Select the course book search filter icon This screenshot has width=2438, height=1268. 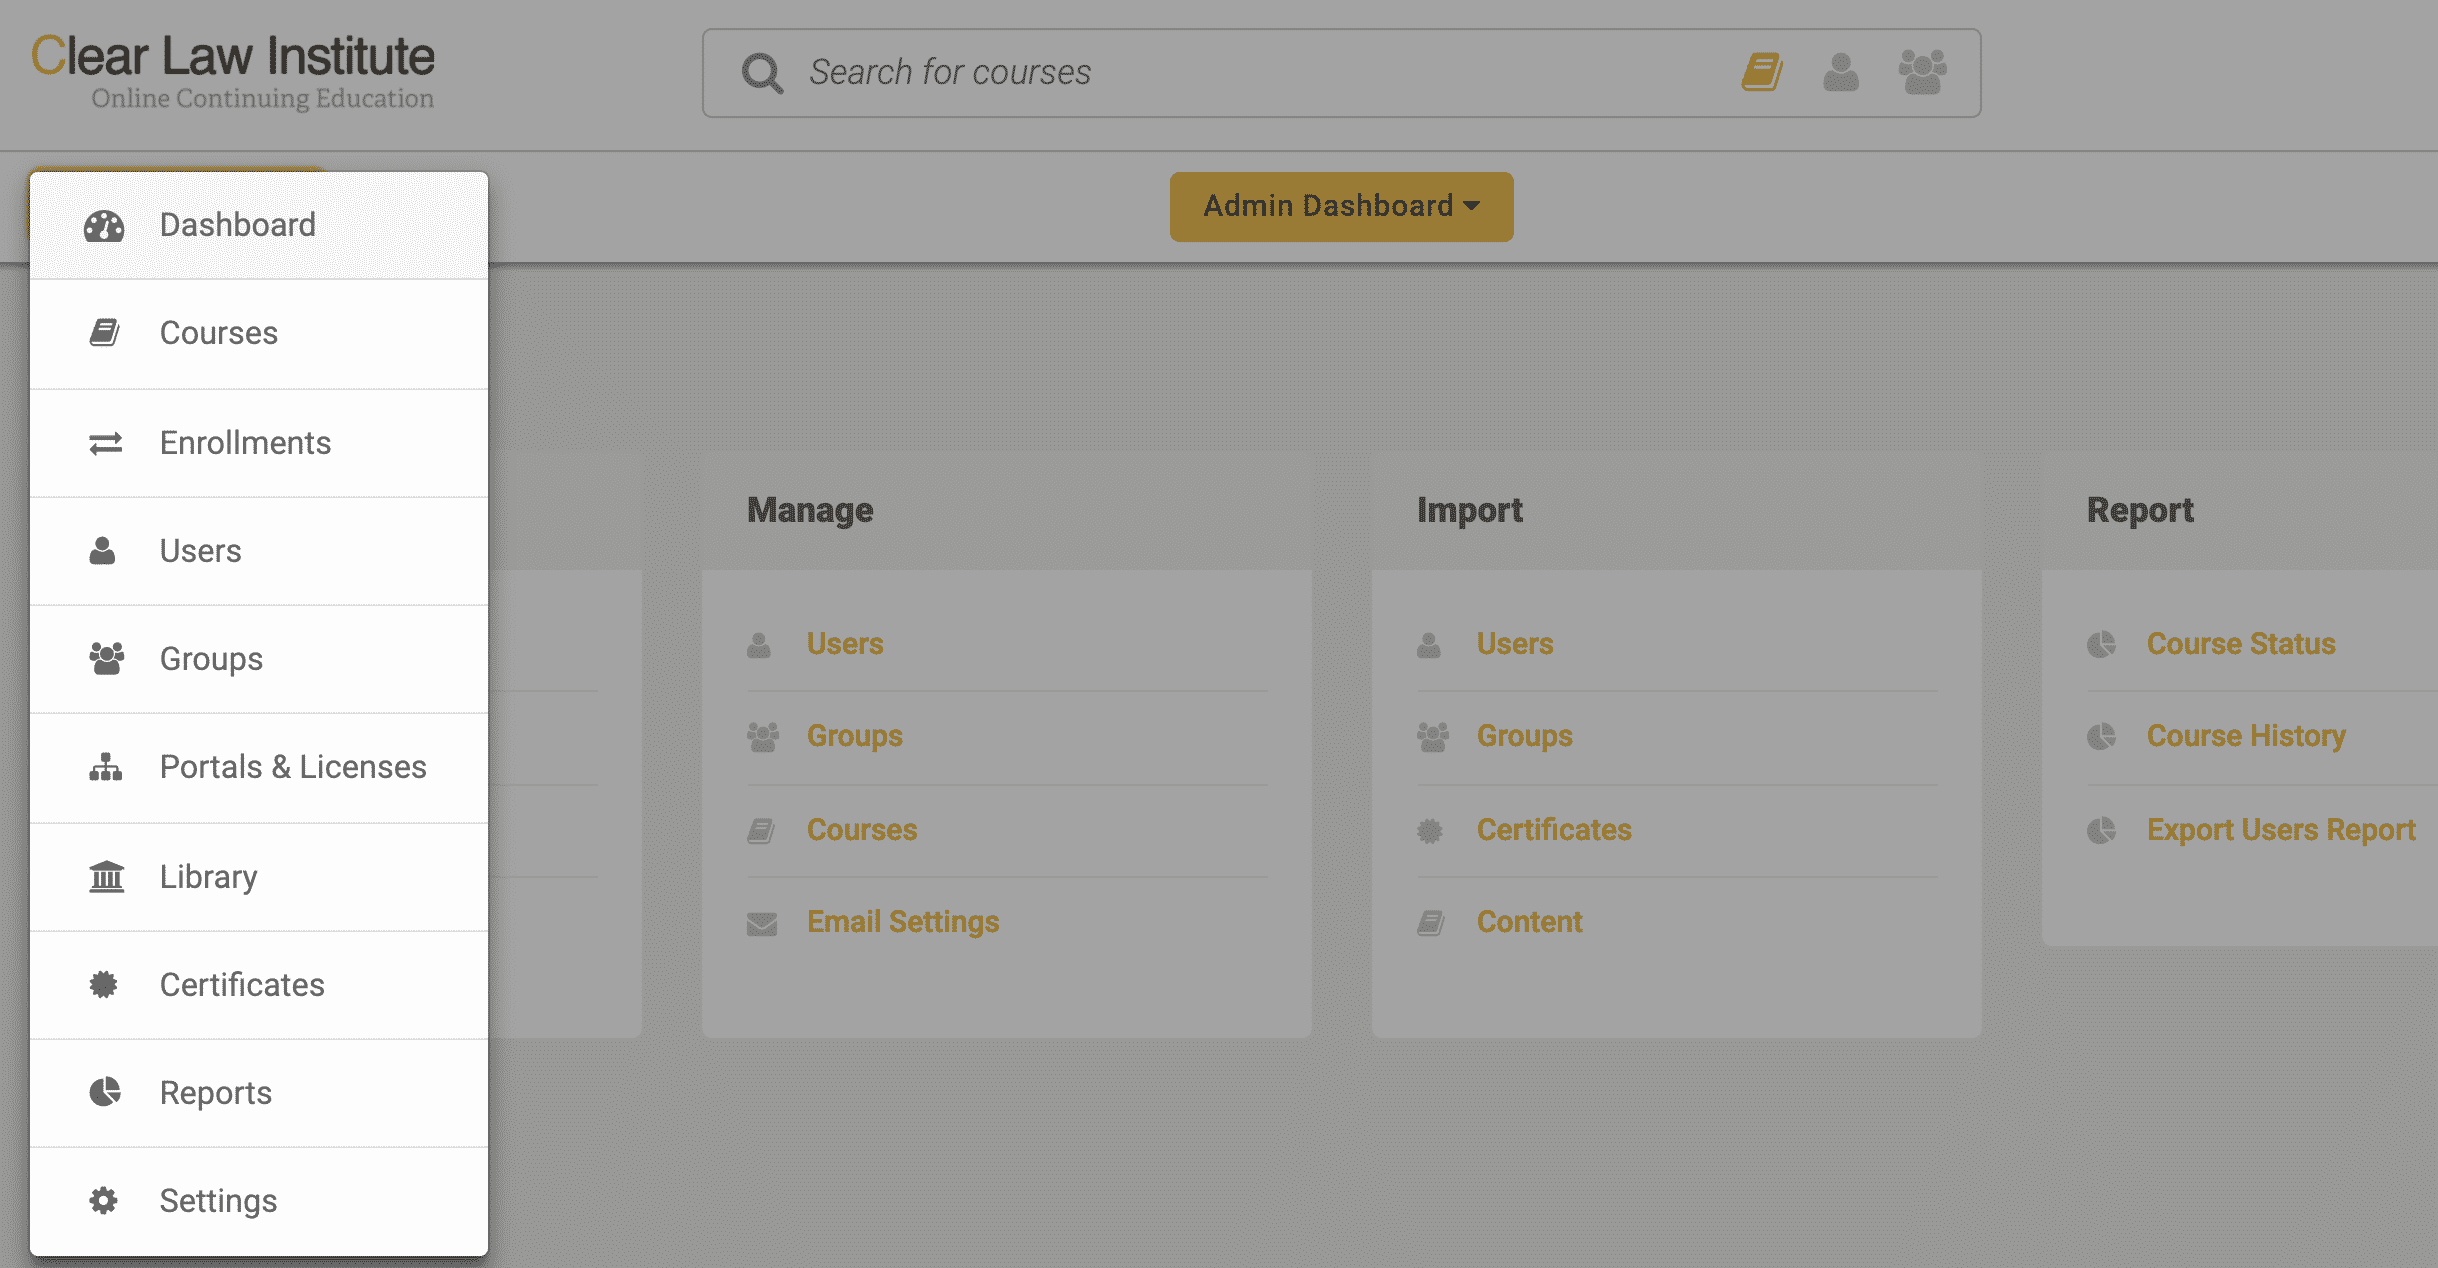point(1762,72)
